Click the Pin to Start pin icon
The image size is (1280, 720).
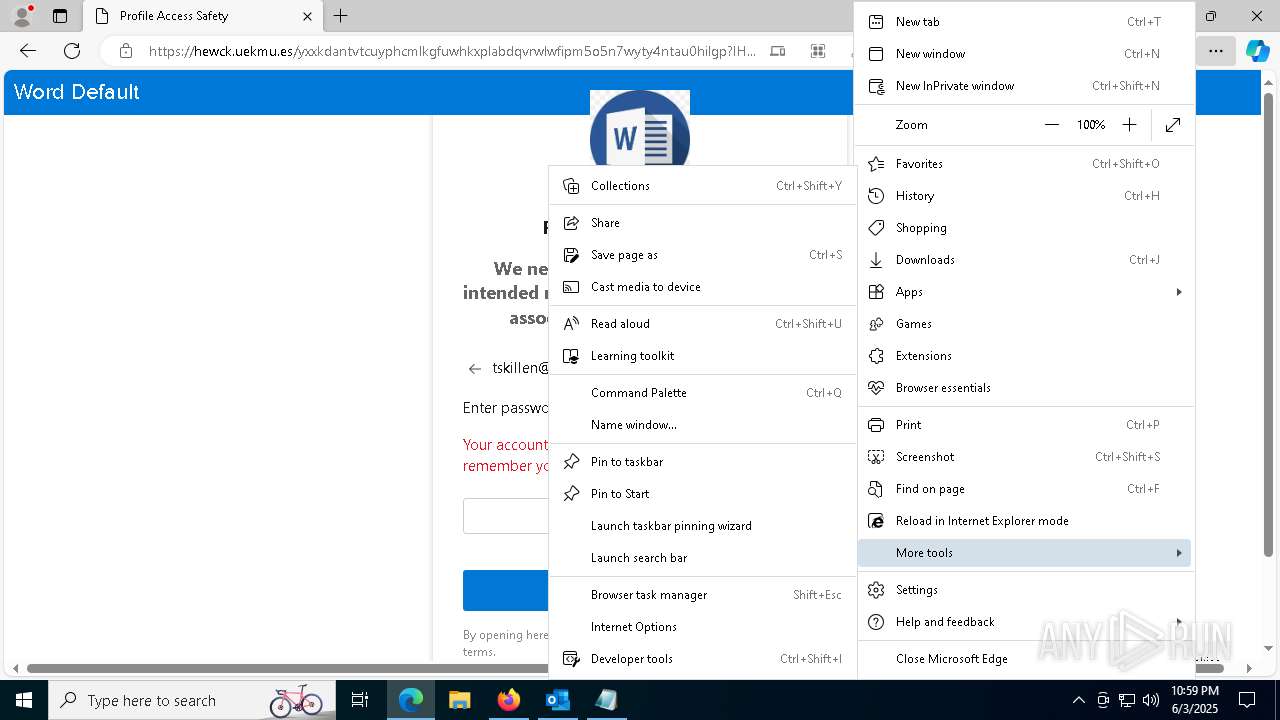coord(571,494)
